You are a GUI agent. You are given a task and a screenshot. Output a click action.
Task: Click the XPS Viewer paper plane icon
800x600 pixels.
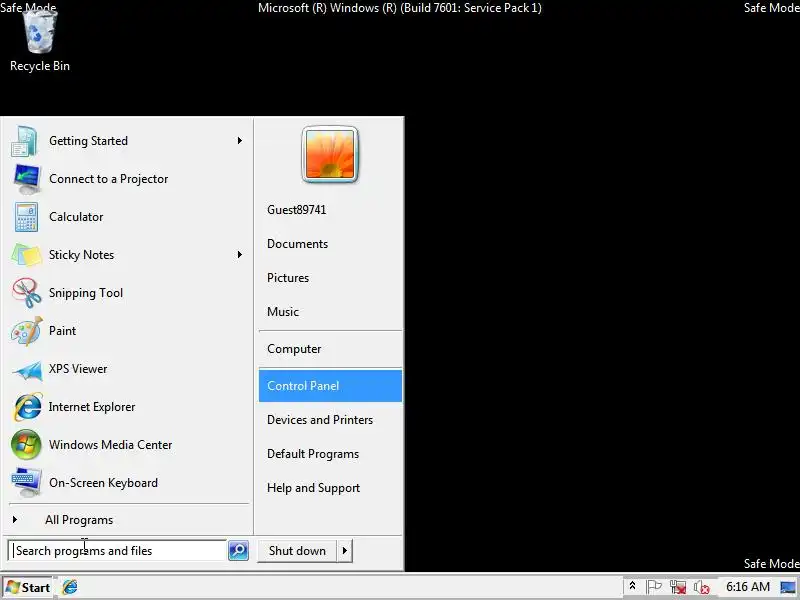click(27, 371)
